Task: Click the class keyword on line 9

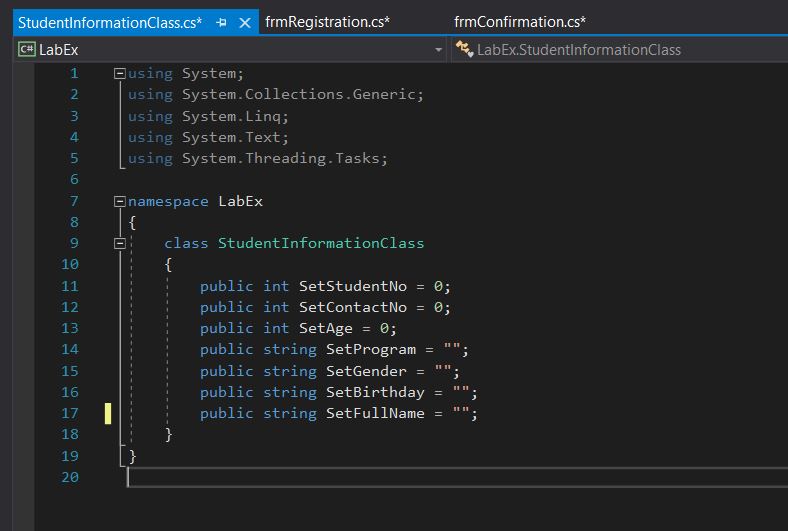Action: click(x=186, y=243)
